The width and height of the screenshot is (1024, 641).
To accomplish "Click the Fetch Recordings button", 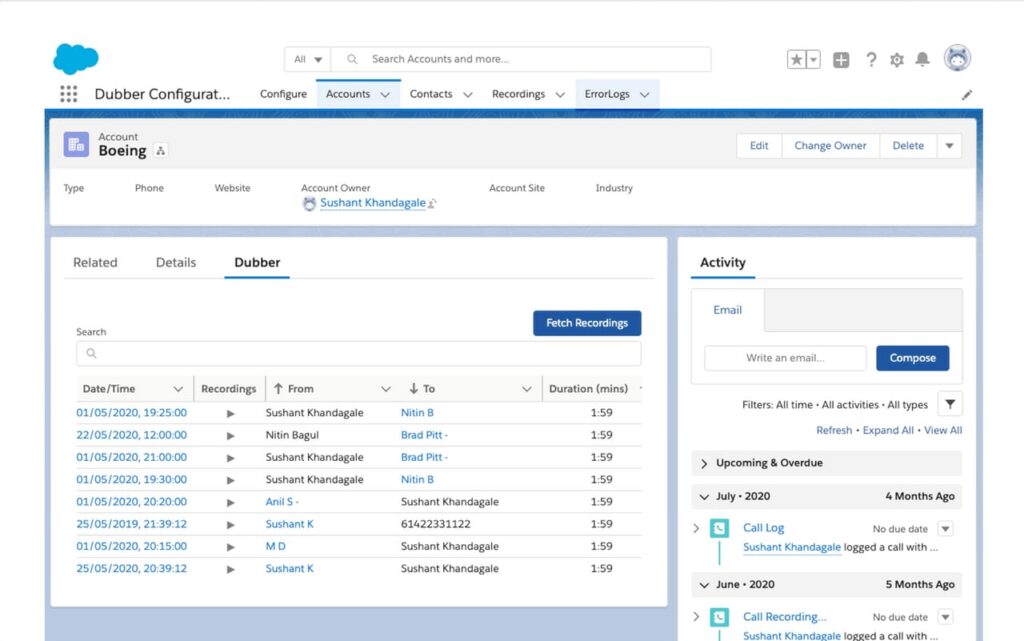I will [587, 323].
